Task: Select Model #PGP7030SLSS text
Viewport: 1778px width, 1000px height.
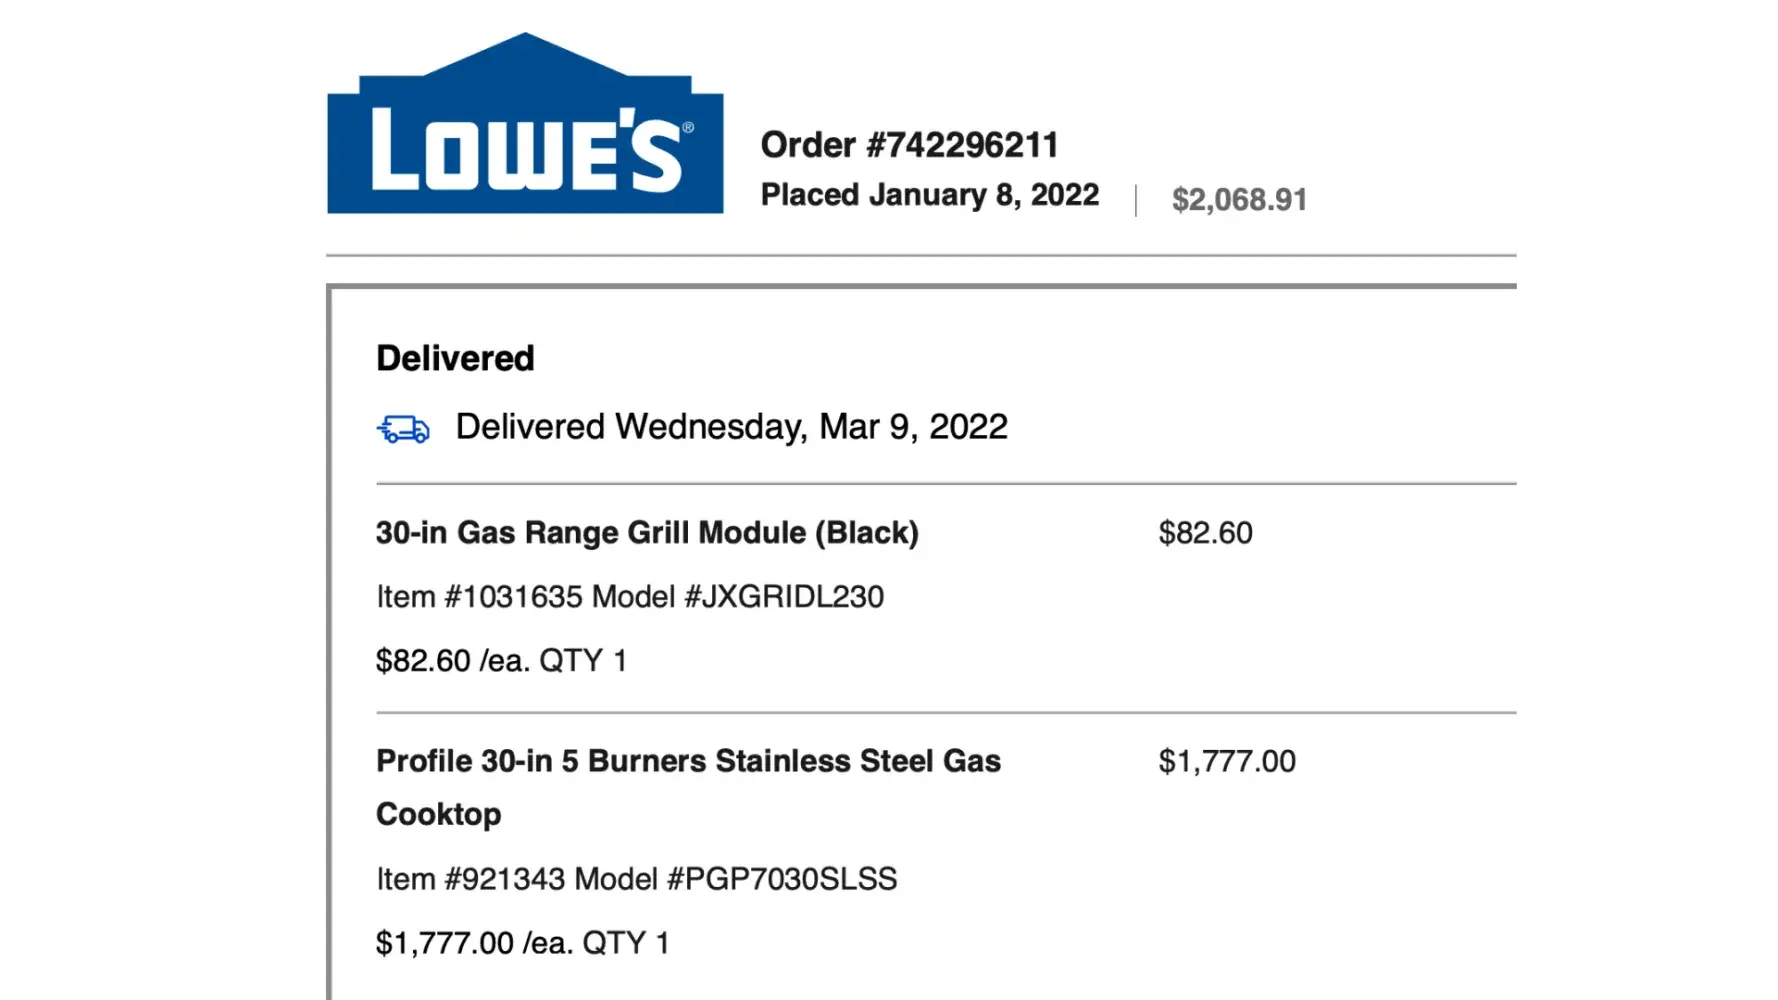Action: tap(736, 879)
